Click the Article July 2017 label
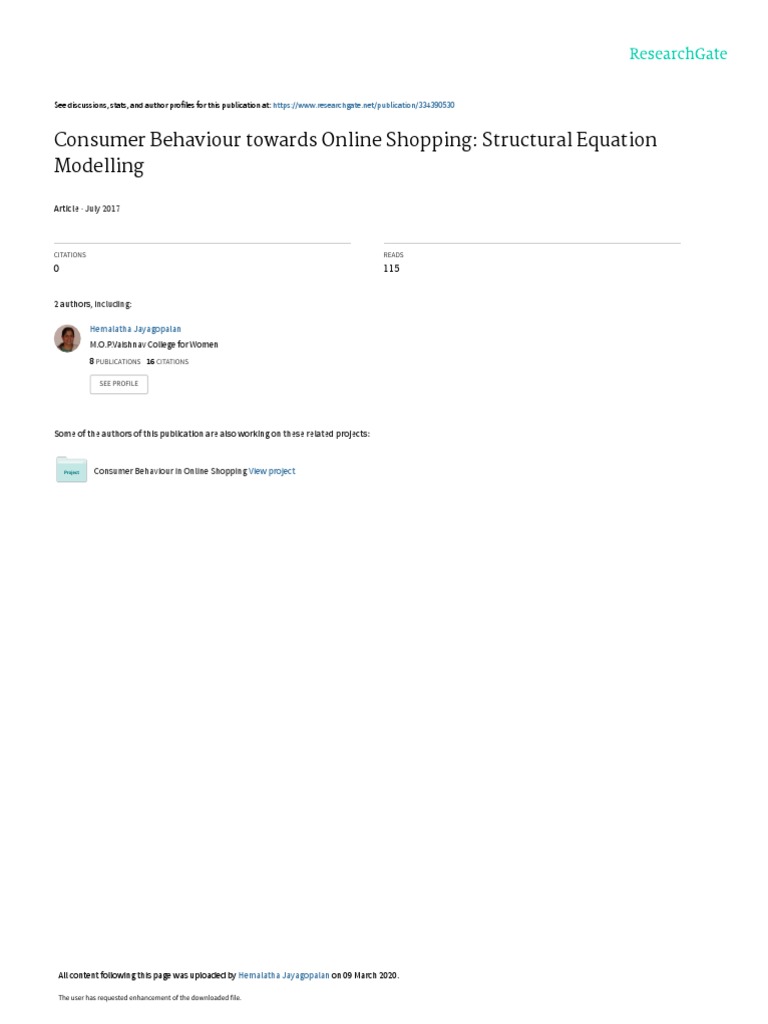The image size is (768, 1024). click(87, 208)
